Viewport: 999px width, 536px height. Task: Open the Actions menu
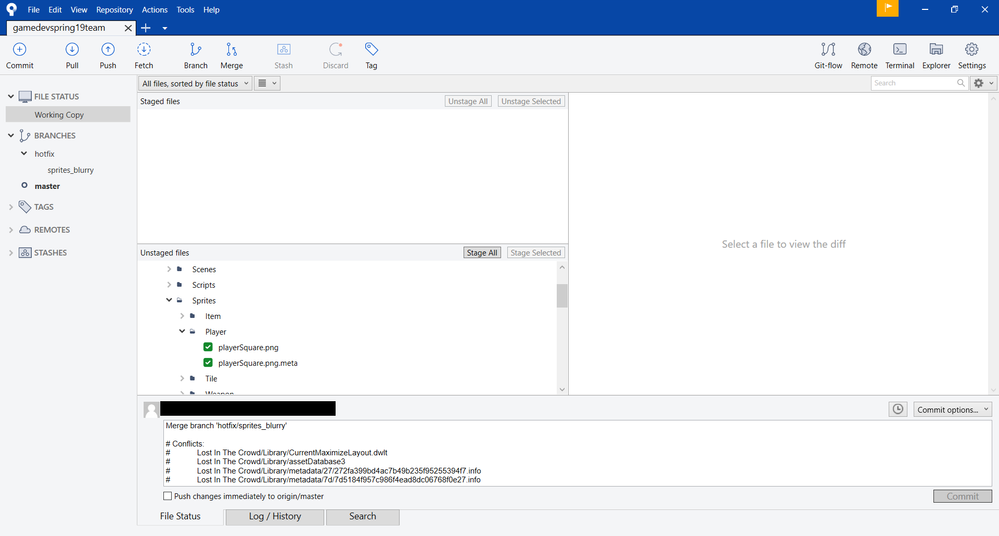(155, 10)
